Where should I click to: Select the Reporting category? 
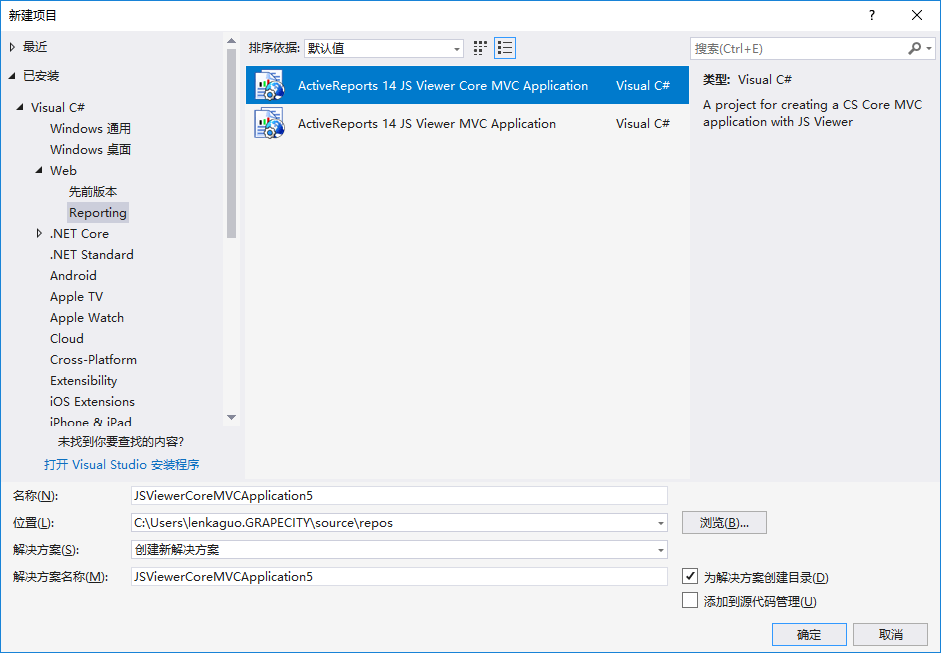98,212
